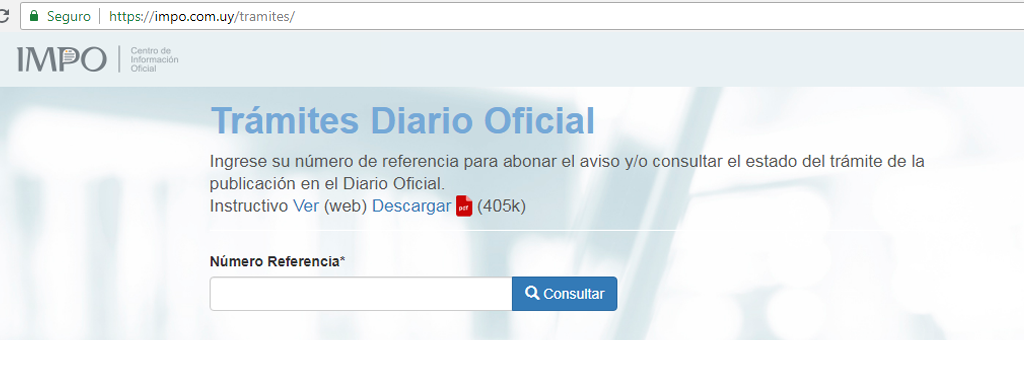This screenshot has height=369, width=1024.
Task: Click the Trámites Diario Oficial heading
Action: [x=403, y=121]
